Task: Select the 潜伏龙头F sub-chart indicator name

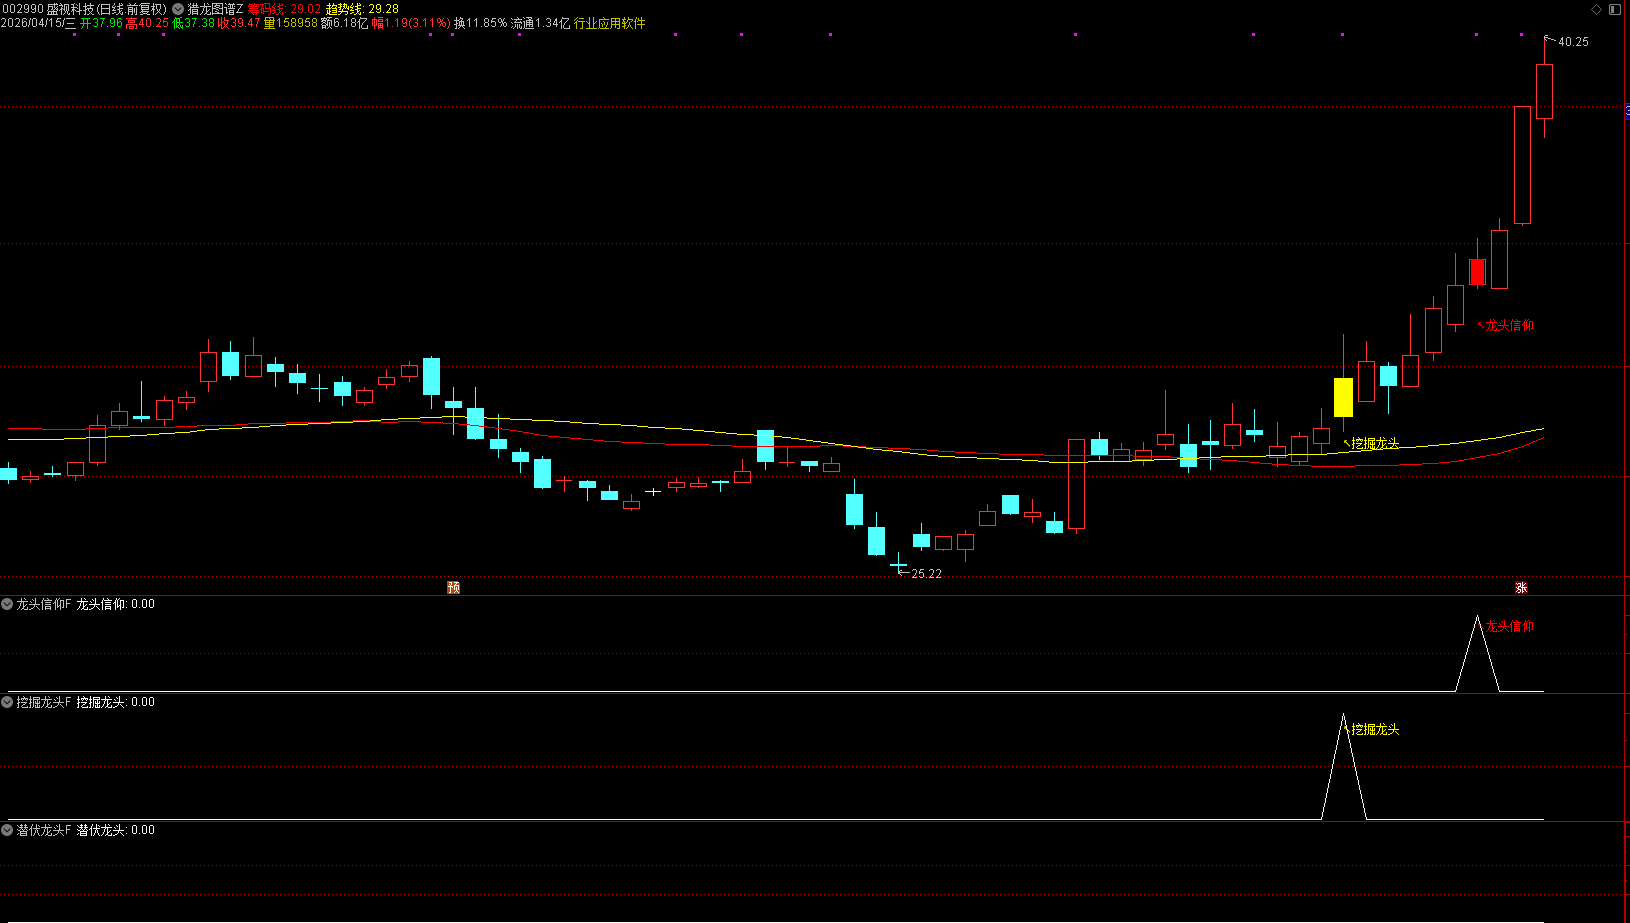Action: (x=44, y=830)
